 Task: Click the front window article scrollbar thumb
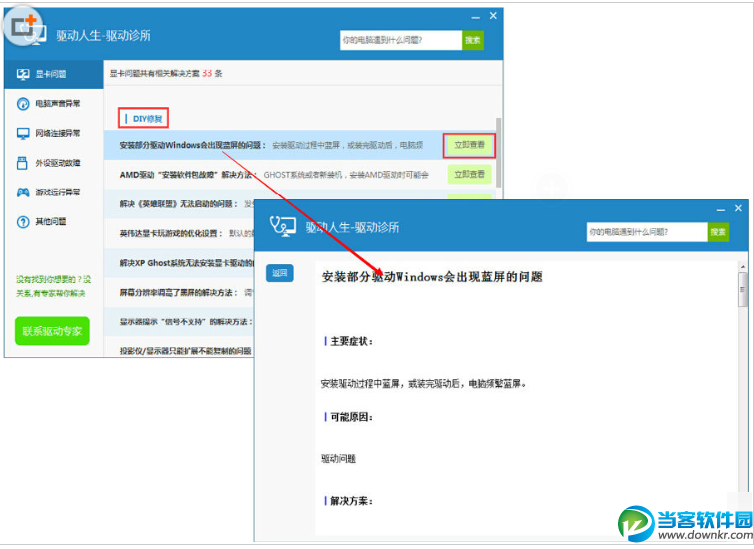743,289
